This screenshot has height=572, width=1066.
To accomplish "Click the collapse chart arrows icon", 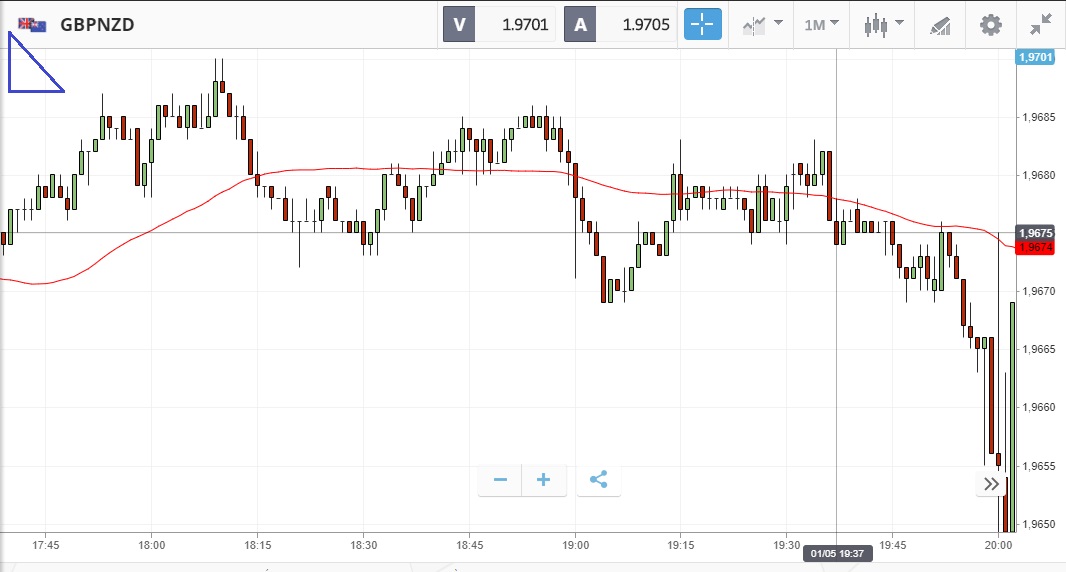I will click(1041, 24).
